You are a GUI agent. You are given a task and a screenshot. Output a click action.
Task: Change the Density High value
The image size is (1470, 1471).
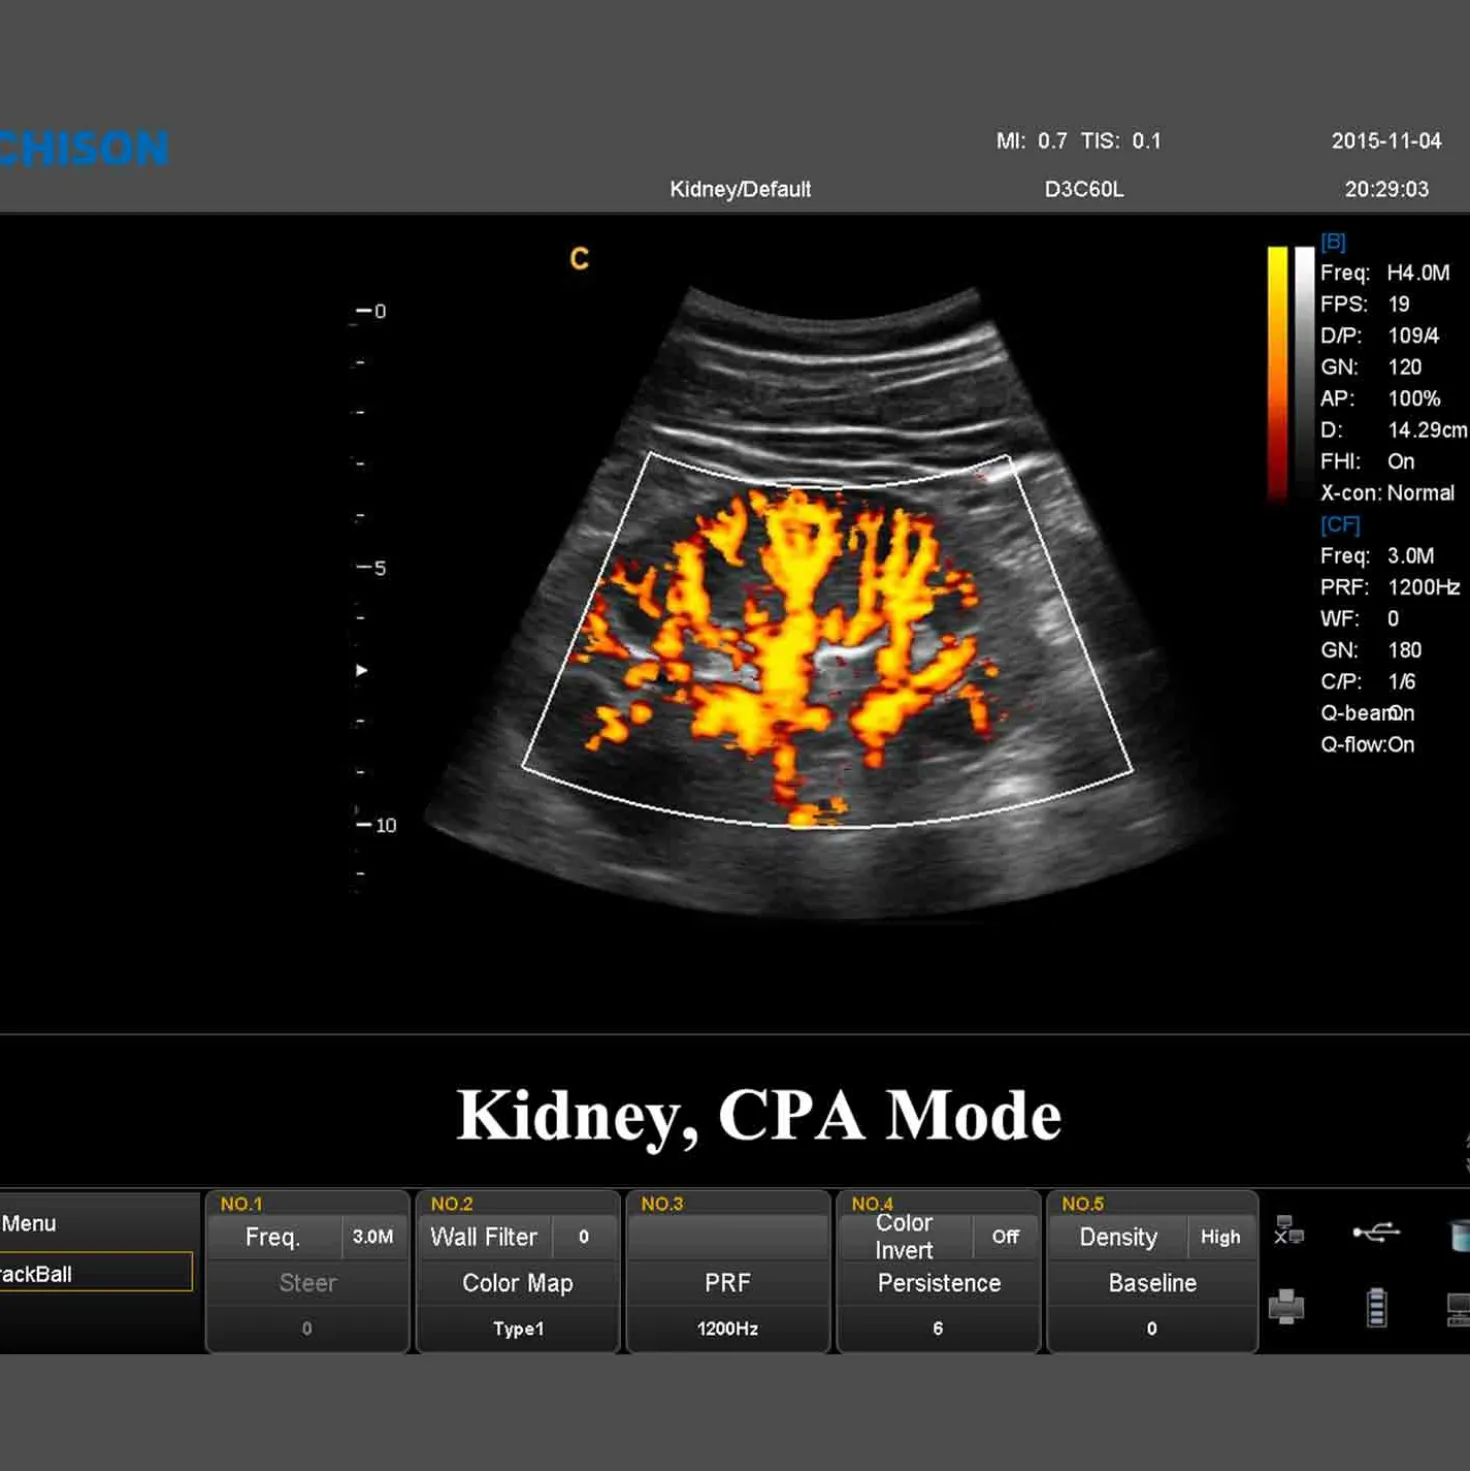point(1220,1237)
